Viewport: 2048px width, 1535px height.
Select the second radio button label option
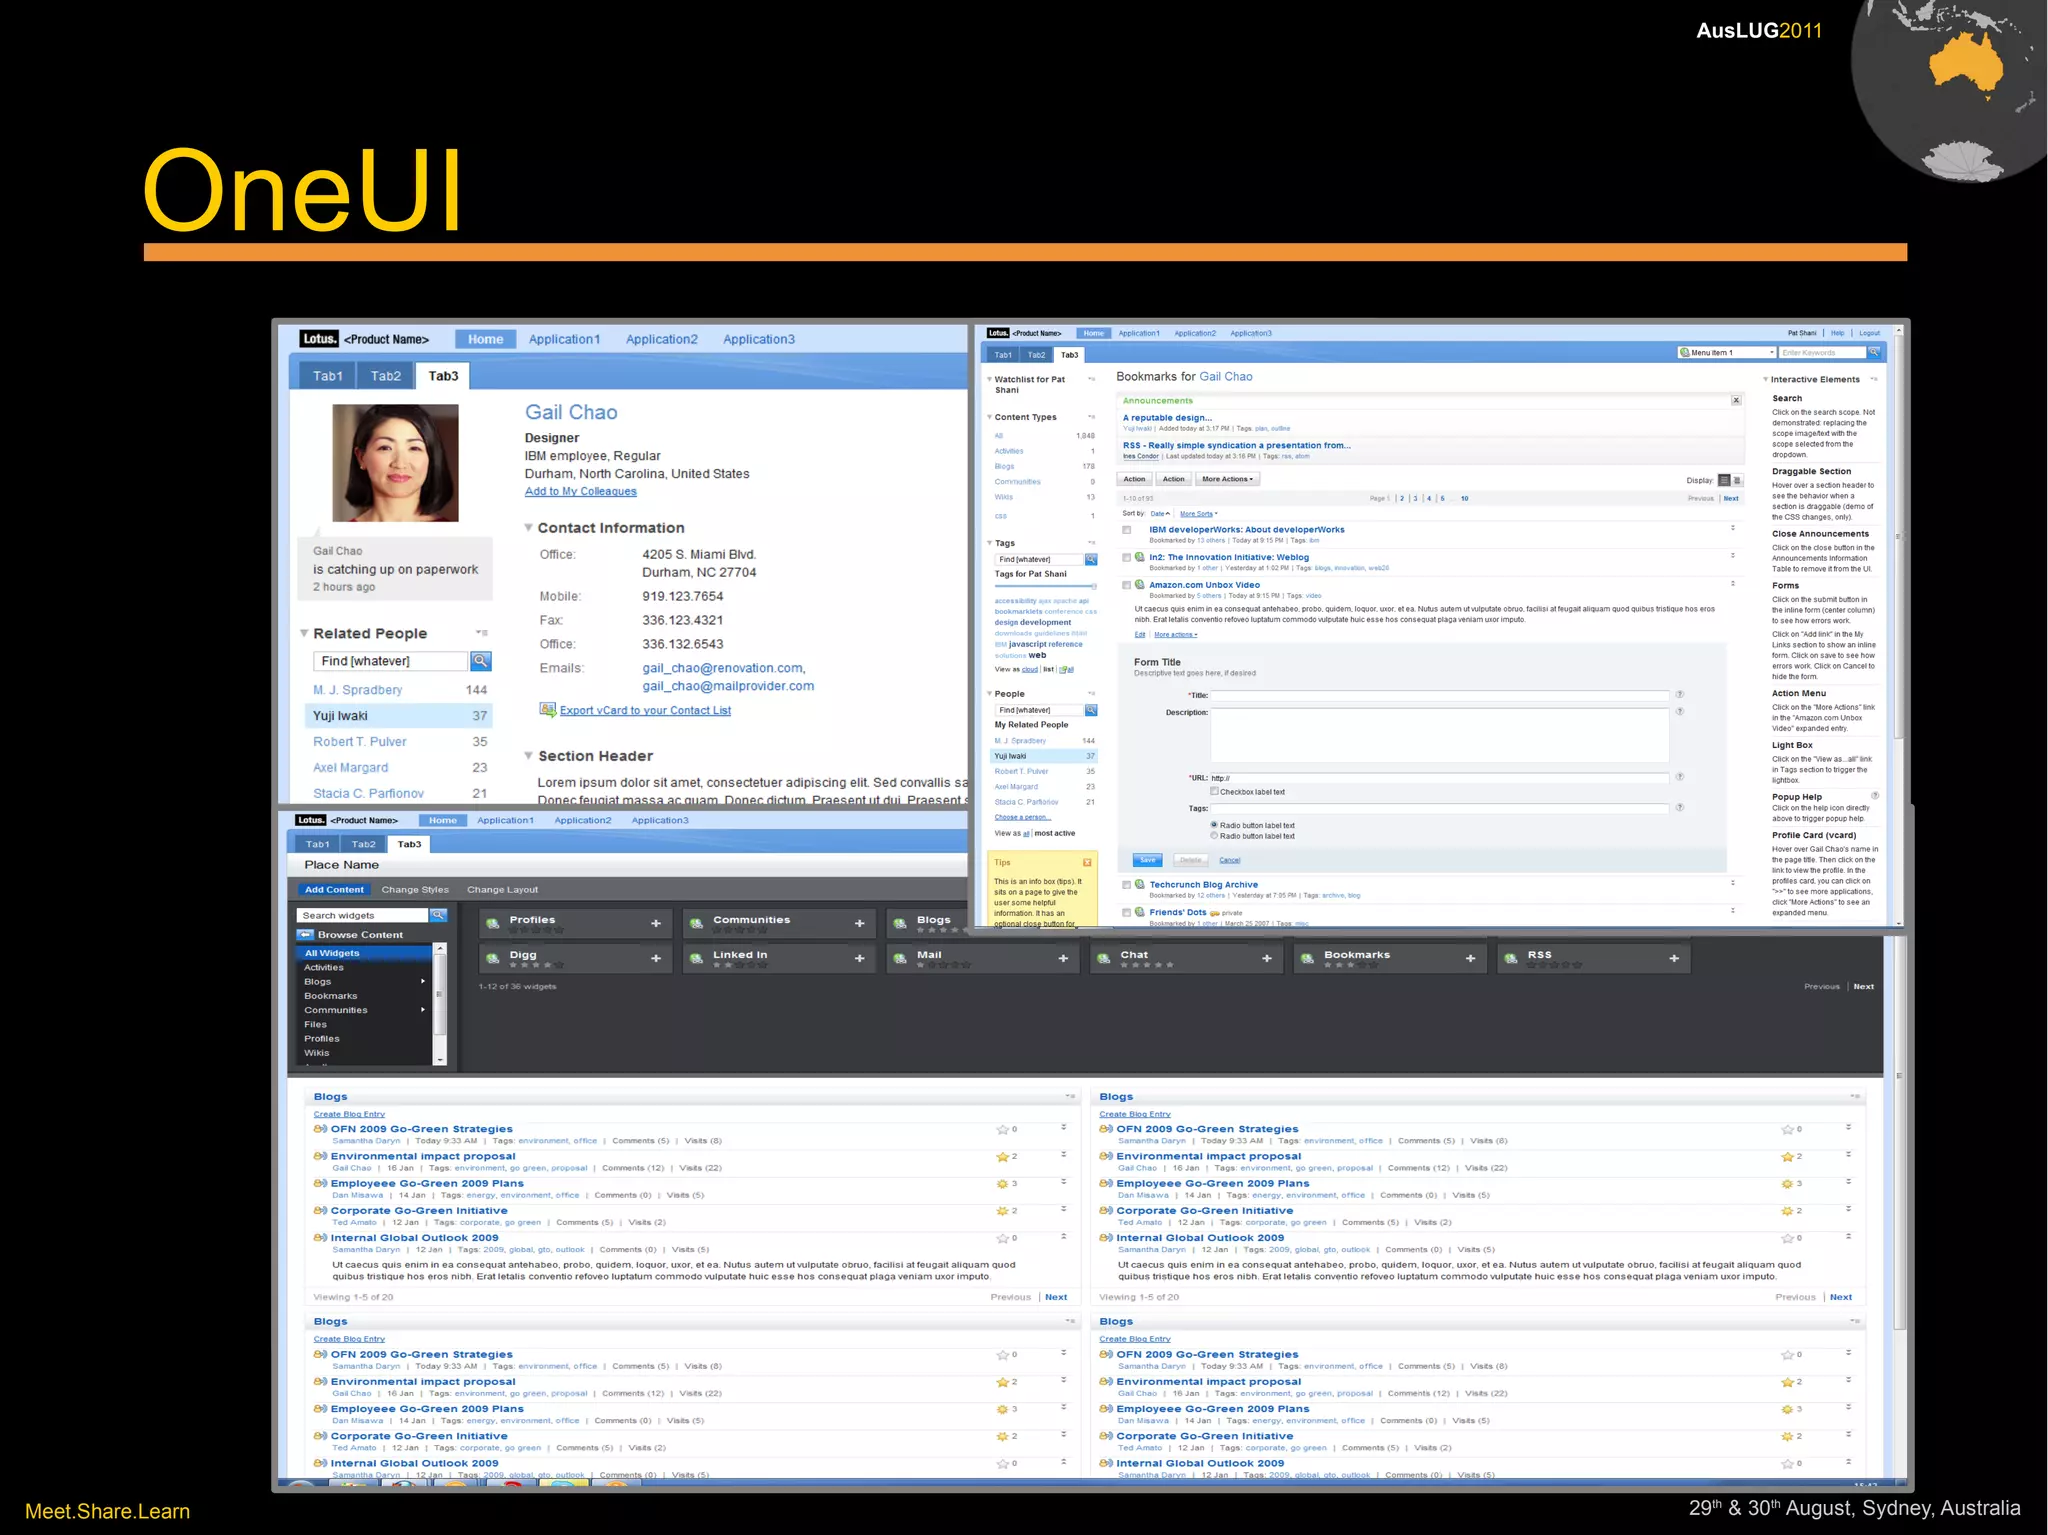click(1214, 836)
